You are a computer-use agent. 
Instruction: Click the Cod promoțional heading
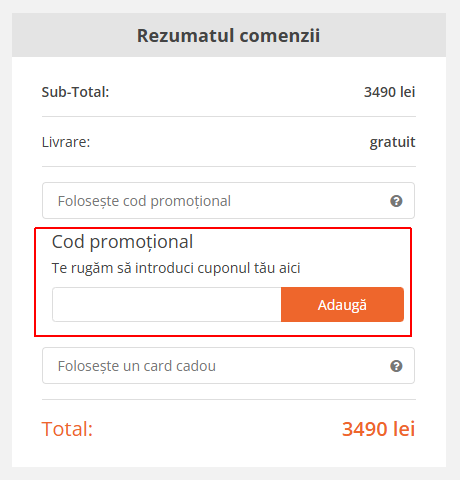[x=122, y=242]
